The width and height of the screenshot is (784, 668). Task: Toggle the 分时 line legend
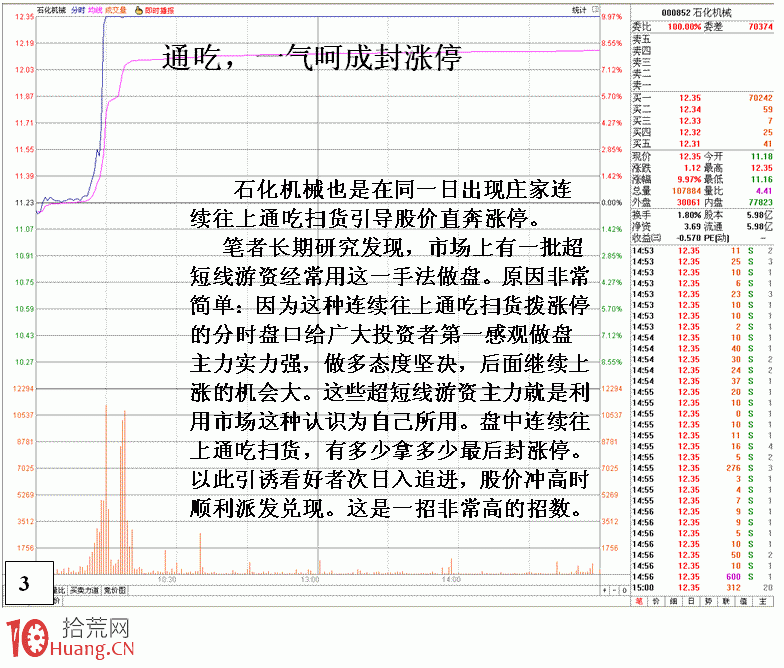click(78, 9)
